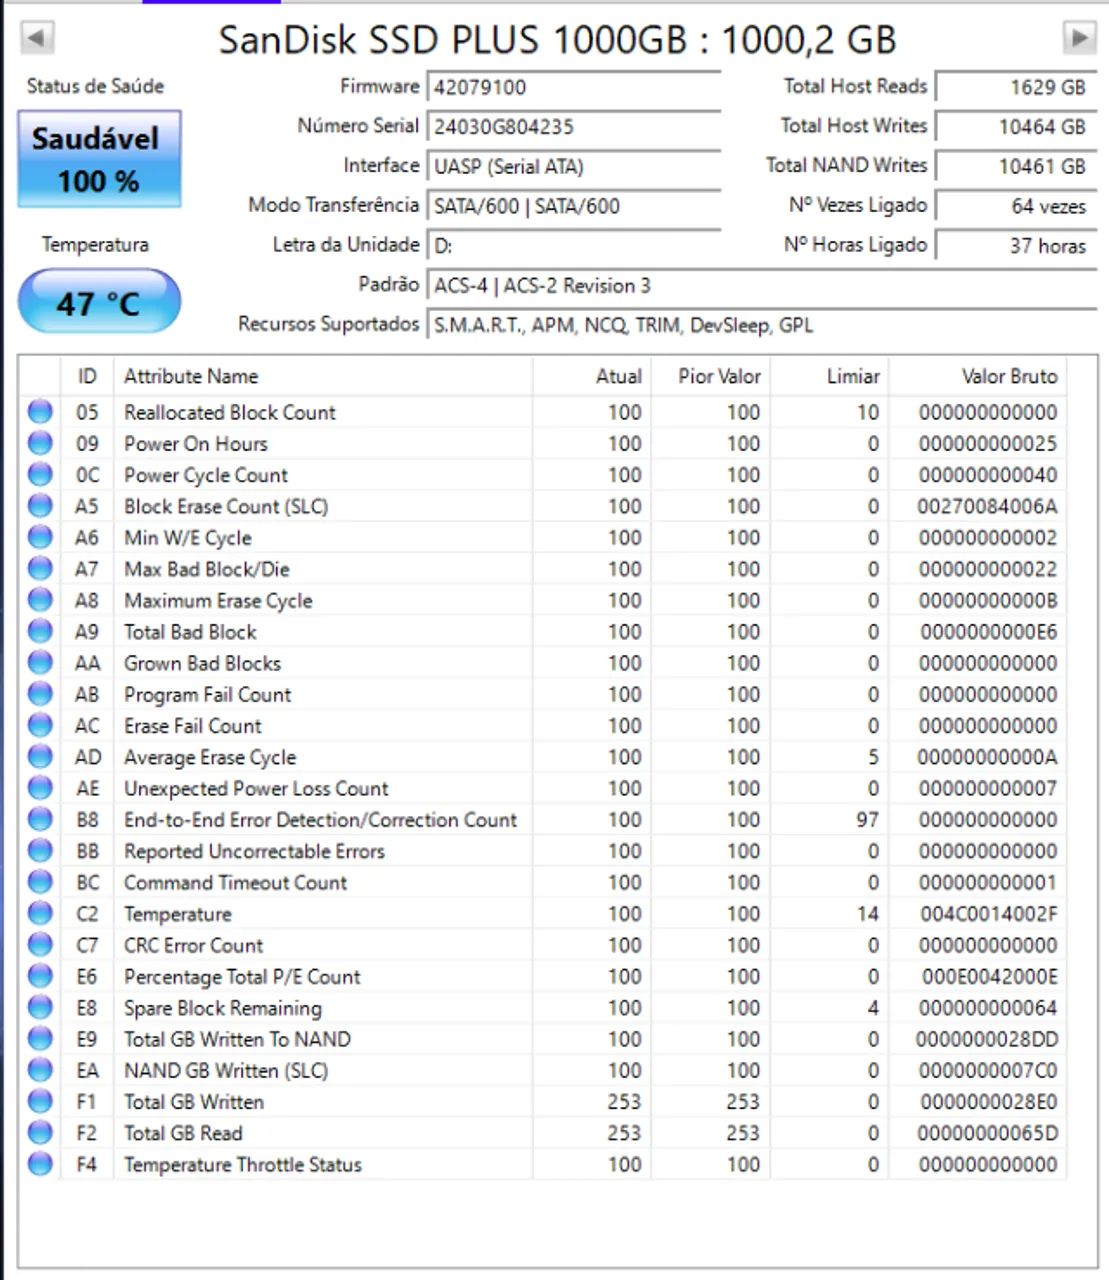Click the transfer mode field SATA/600 | SATA/600
The image size is (1109, 1280).
click(574, 206)
